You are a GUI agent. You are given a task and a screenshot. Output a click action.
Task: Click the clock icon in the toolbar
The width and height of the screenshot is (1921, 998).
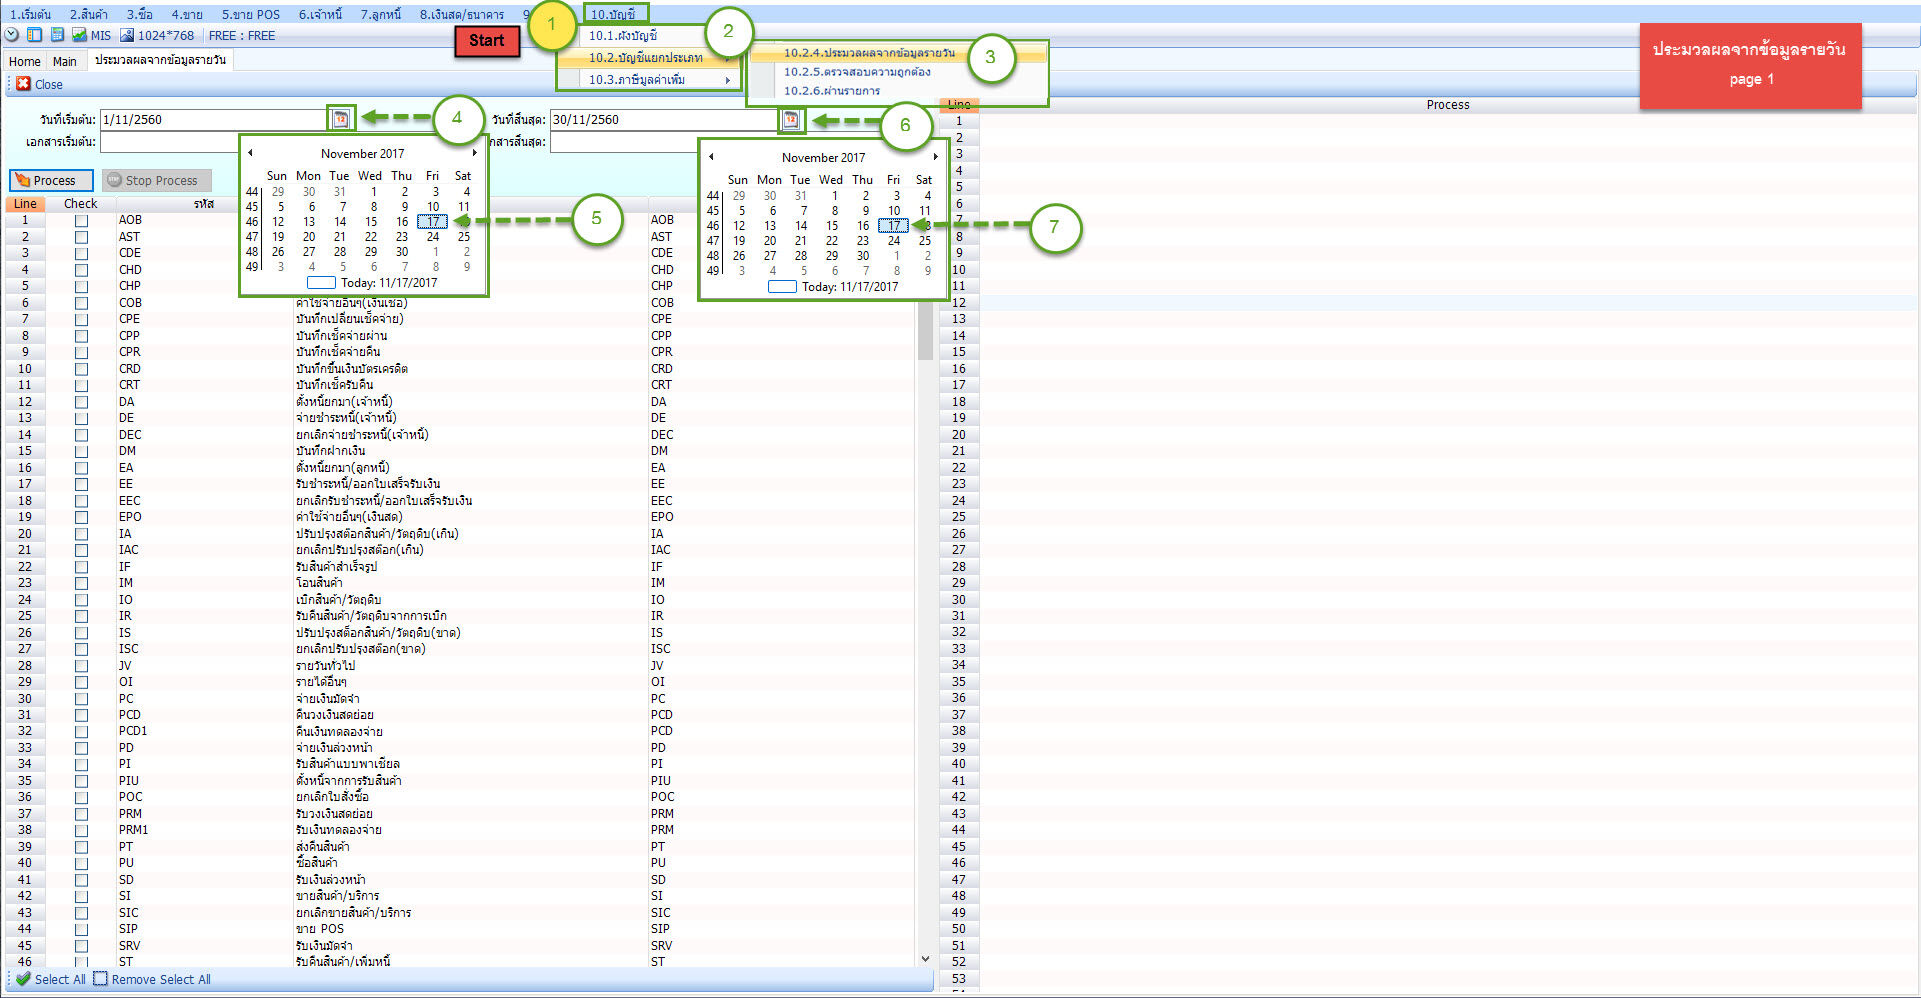12,35
